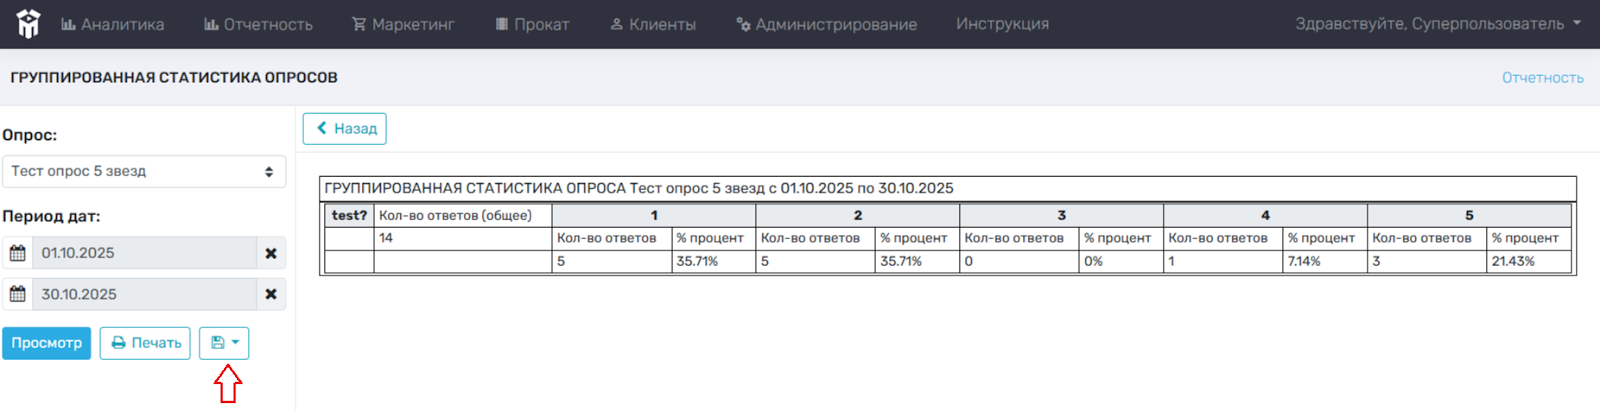The height and width of the screenshot is (411, 1600).
Task: Click the app logo icon in navbar
Action: 28,24
